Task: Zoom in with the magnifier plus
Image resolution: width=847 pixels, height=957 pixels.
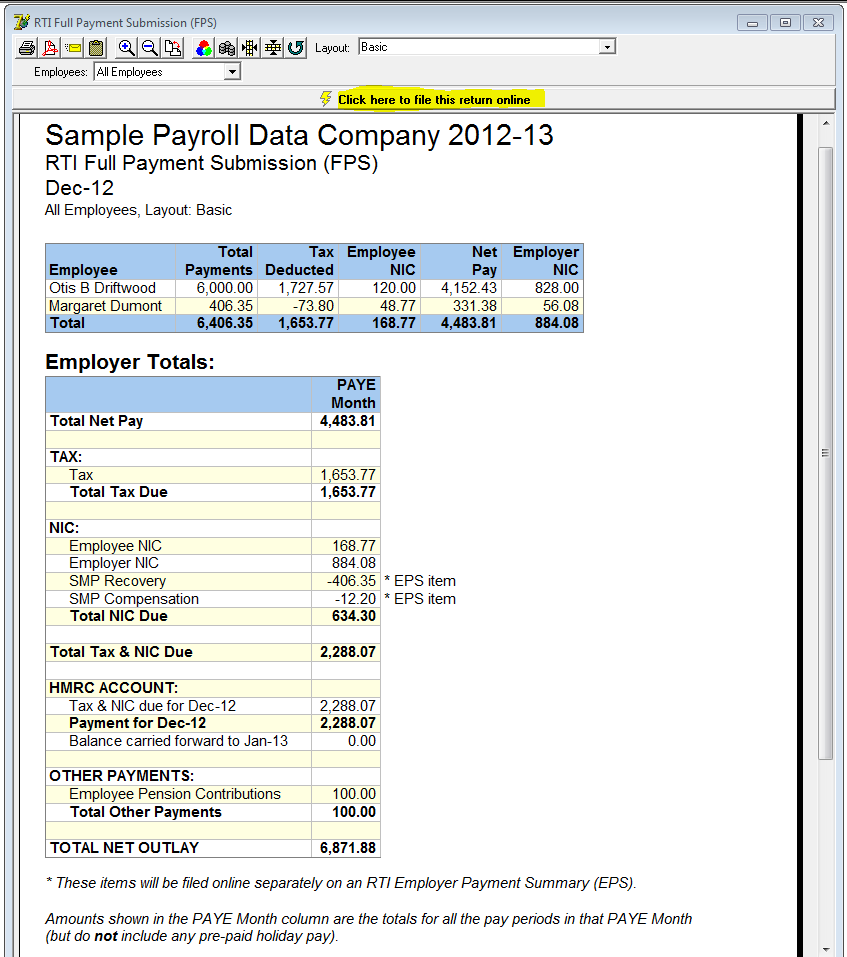Action: [x=127, y=48]
